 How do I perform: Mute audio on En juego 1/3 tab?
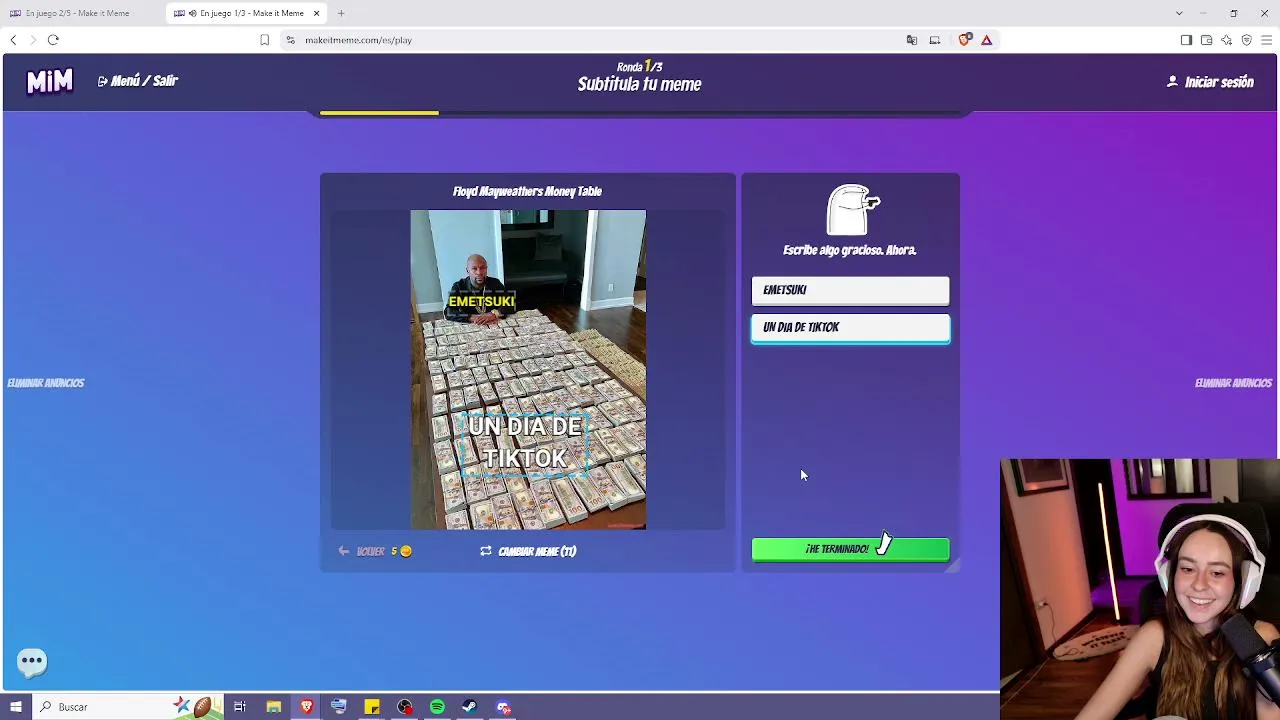[x=192, y=13]
